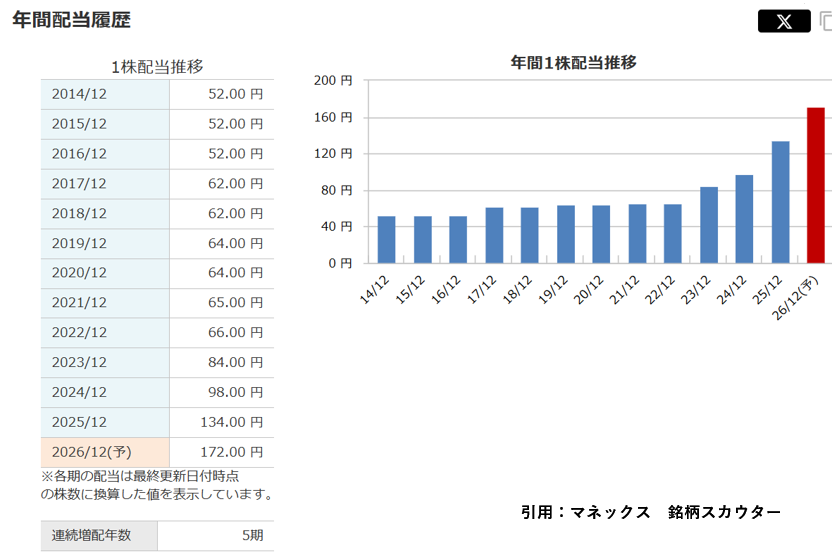Image resolution: width=832 pixels, height=553 pixels.
Task: Click the copy icon beside X button
Action: (825, 21)
